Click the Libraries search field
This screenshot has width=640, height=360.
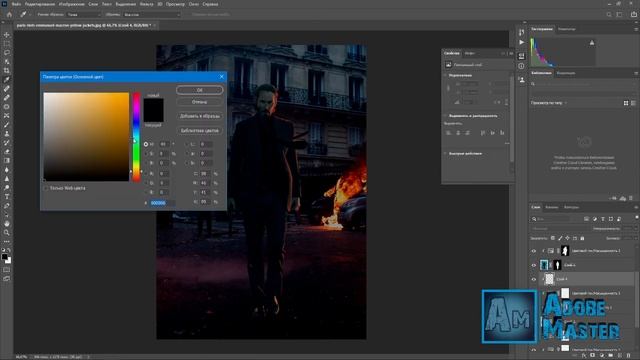(x=584, y=84)
